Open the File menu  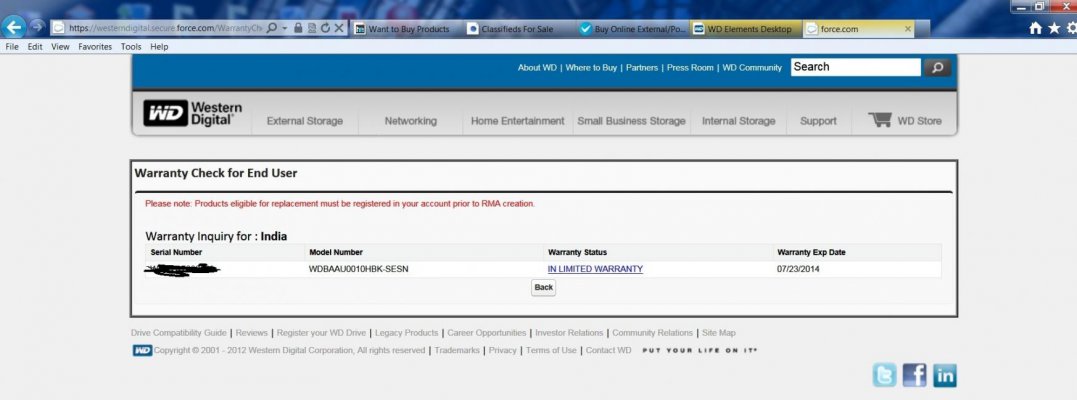12,47
